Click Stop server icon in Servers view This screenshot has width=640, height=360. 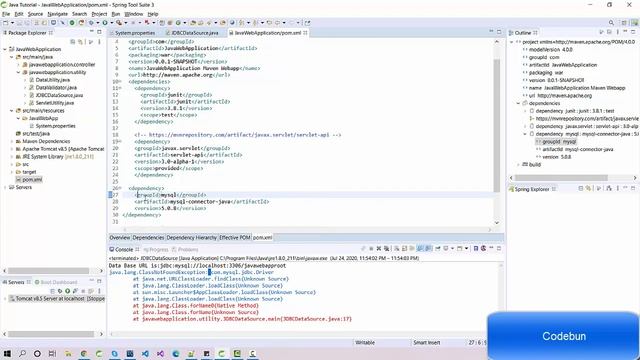[x=84, y=291]
